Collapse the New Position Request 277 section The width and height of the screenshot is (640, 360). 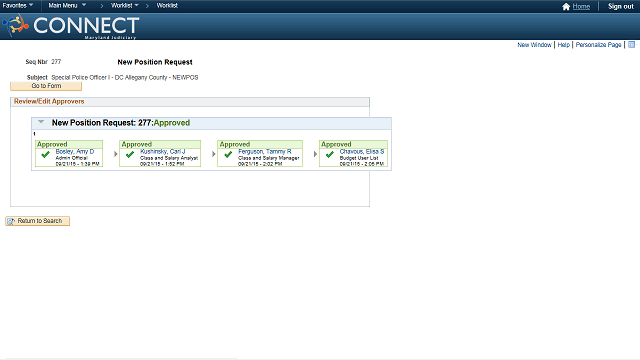point(41,122)
